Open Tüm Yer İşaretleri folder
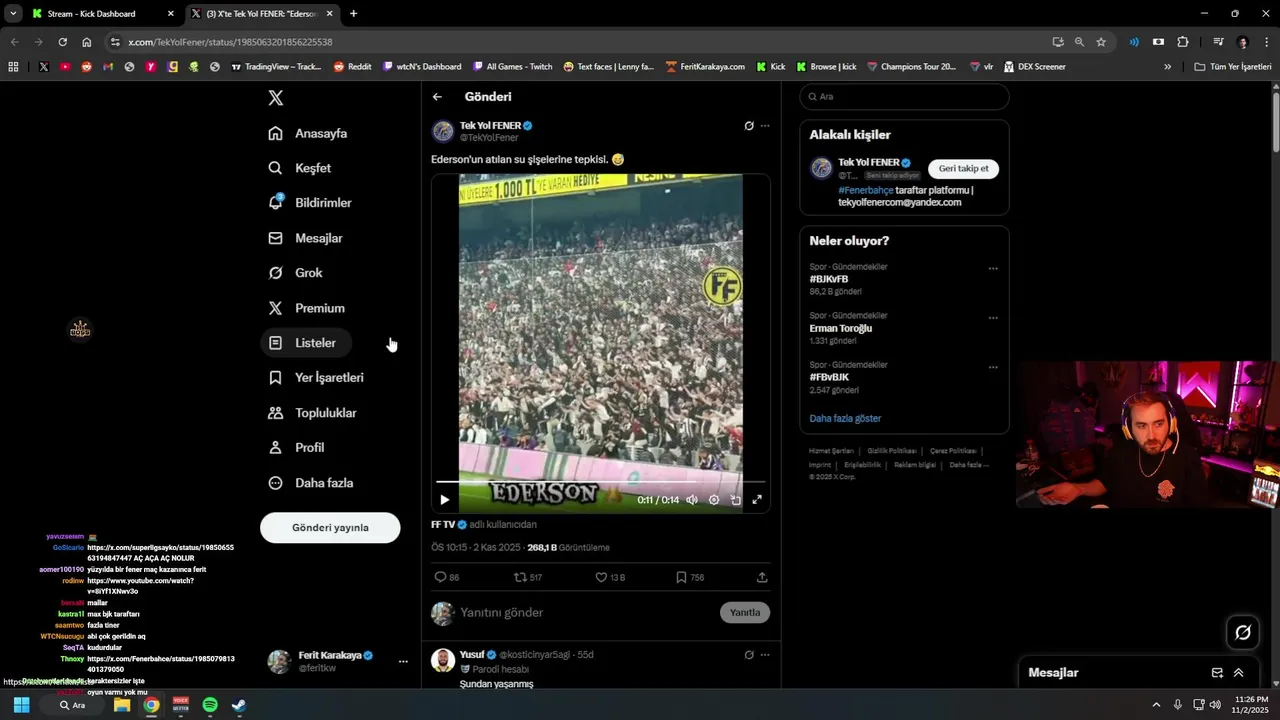 click(x=1233, y=67)
